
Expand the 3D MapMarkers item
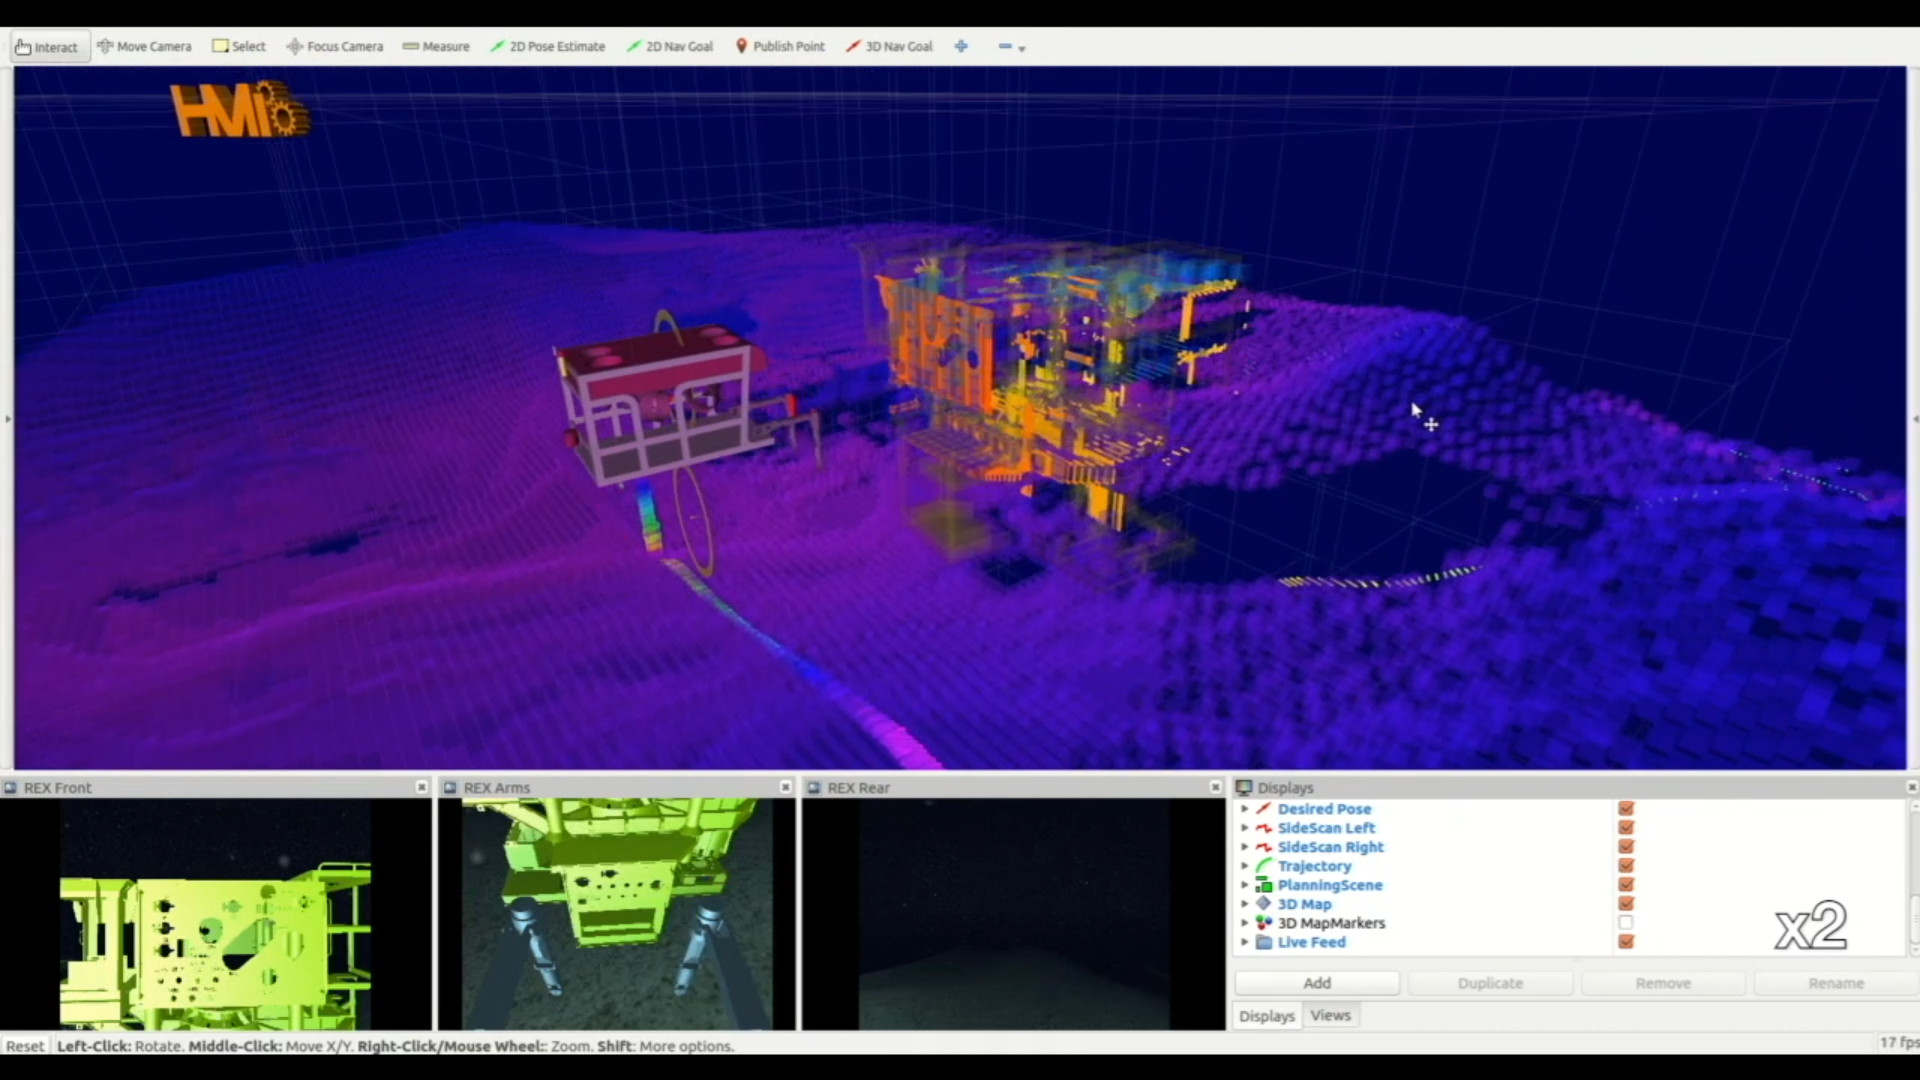[1245, 923]
